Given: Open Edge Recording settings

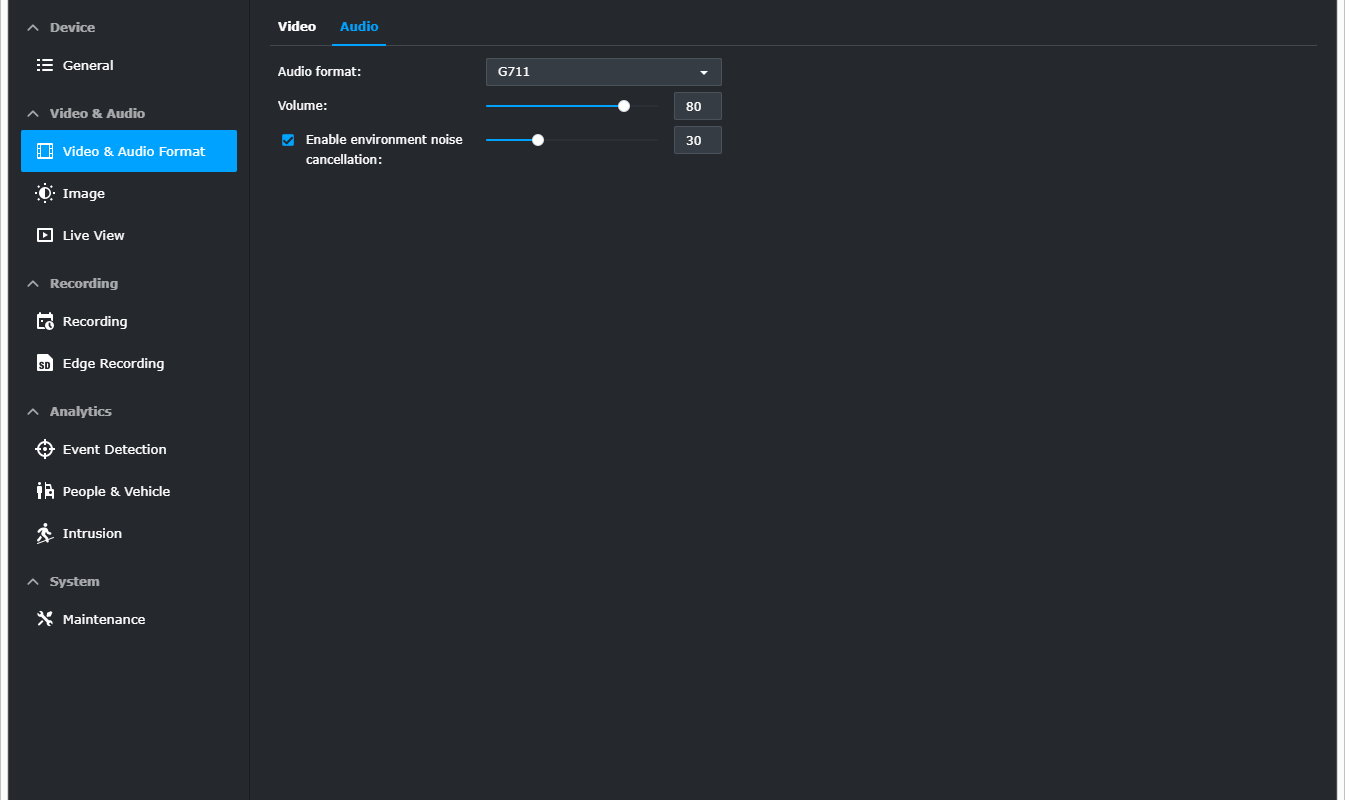Looking at the screenshot, I should point(129,363).
